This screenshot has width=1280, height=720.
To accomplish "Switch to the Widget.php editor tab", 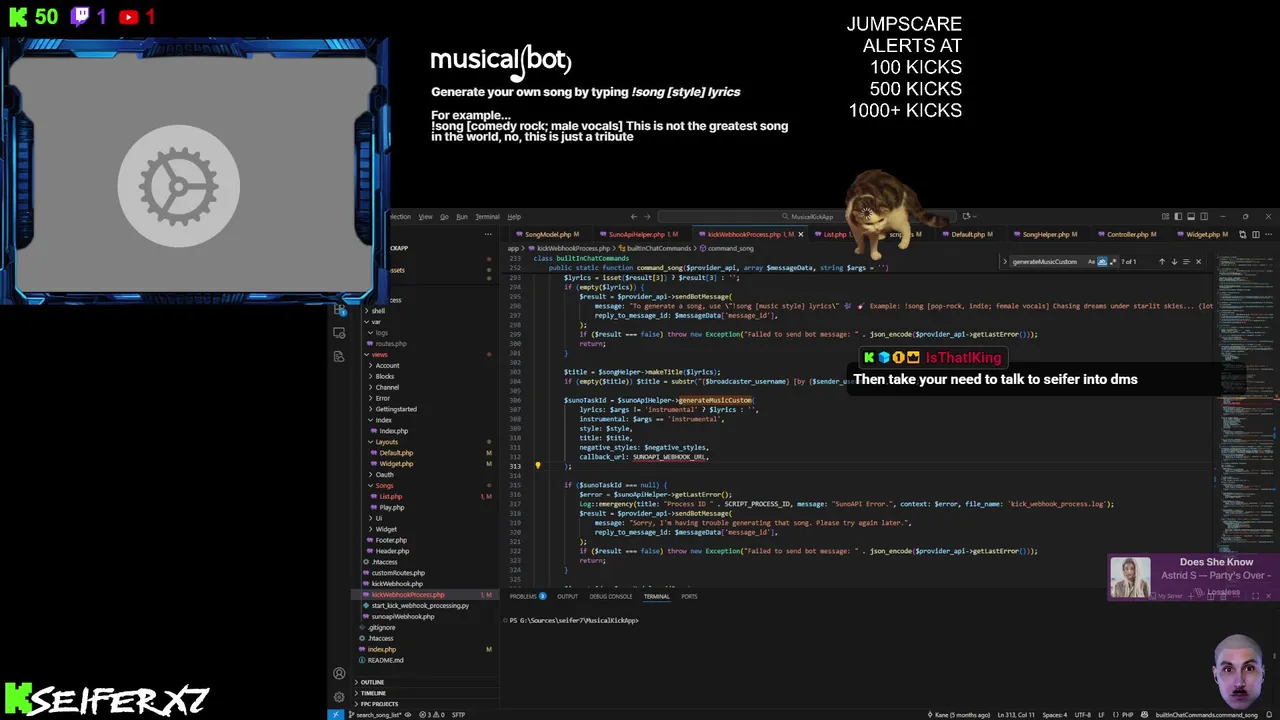I will tap(1203, 234).
